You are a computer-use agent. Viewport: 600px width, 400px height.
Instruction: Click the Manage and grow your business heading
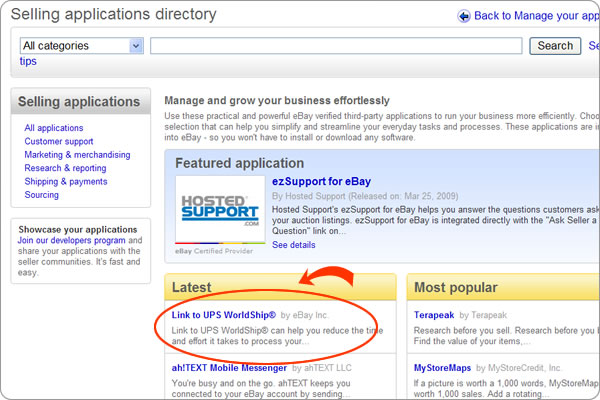(277, 101)
